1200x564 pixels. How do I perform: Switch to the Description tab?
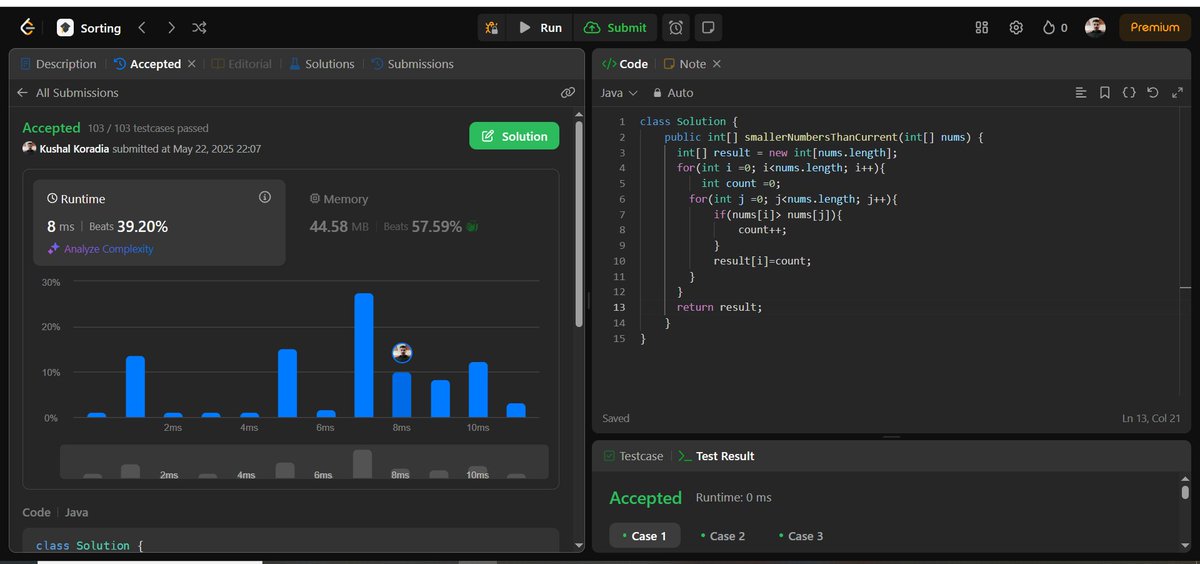[58, 64]
